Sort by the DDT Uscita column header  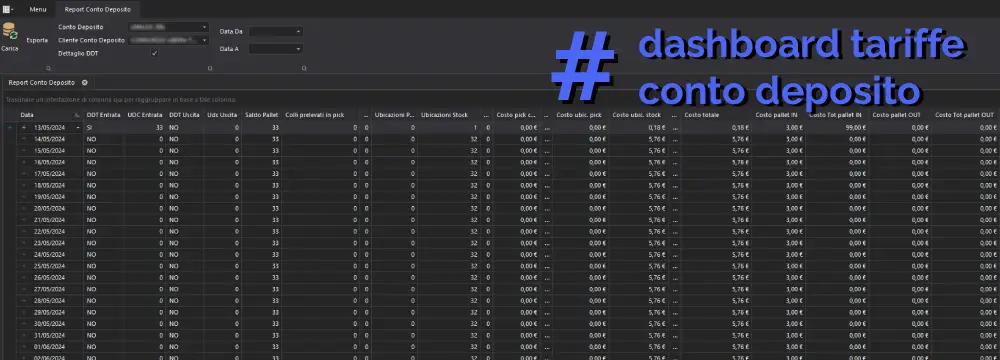(x=184, y=115)
